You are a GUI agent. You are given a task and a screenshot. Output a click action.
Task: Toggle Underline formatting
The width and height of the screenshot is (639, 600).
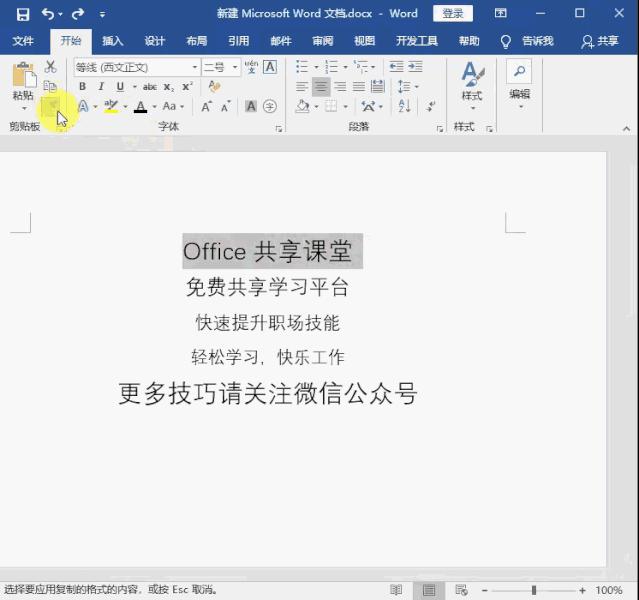120,86
